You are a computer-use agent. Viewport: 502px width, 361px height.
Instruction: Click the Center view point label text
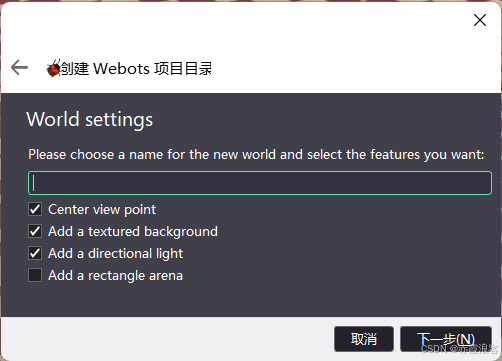pos(102,210)
